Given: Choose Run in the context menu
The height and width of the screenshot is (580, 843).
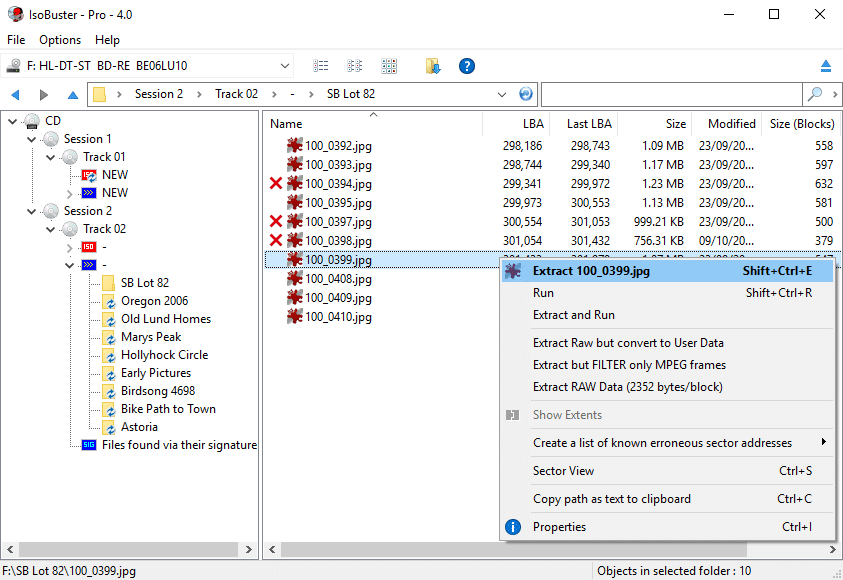Looking at the screenshot, I should 667,293.
